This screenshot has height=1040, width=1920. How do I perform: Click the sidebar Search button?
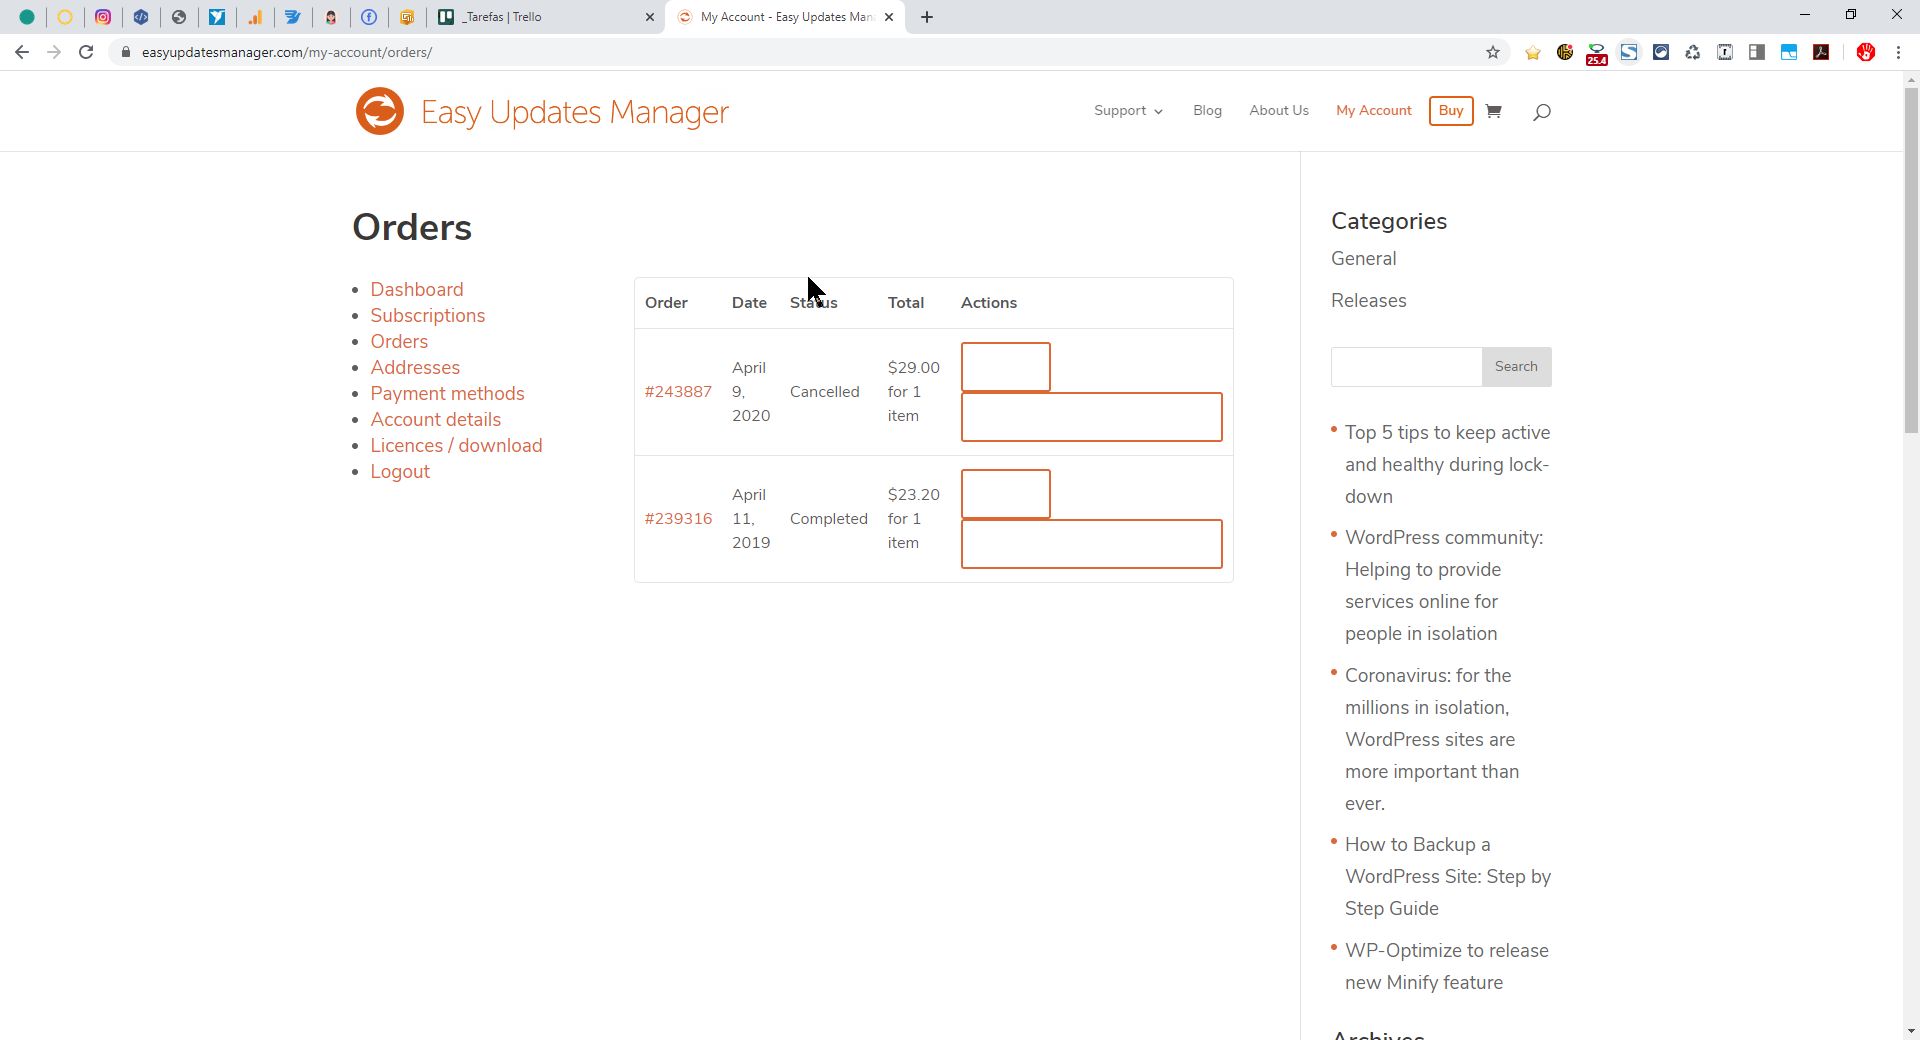pyautogui.click(x=1516, y=367)
